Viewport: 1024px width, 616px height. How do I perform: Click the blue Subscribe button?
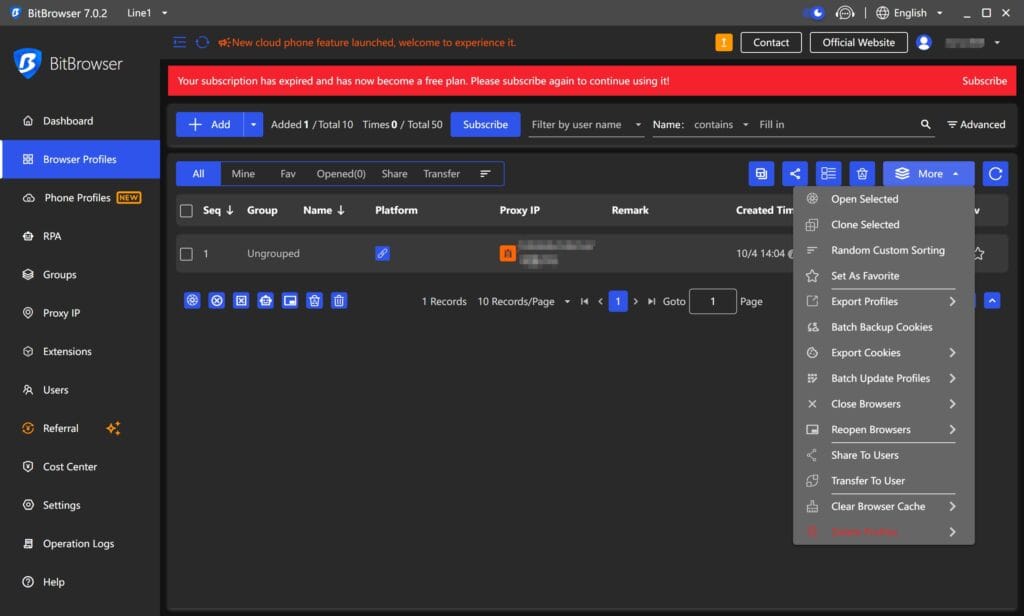[485, 124]
